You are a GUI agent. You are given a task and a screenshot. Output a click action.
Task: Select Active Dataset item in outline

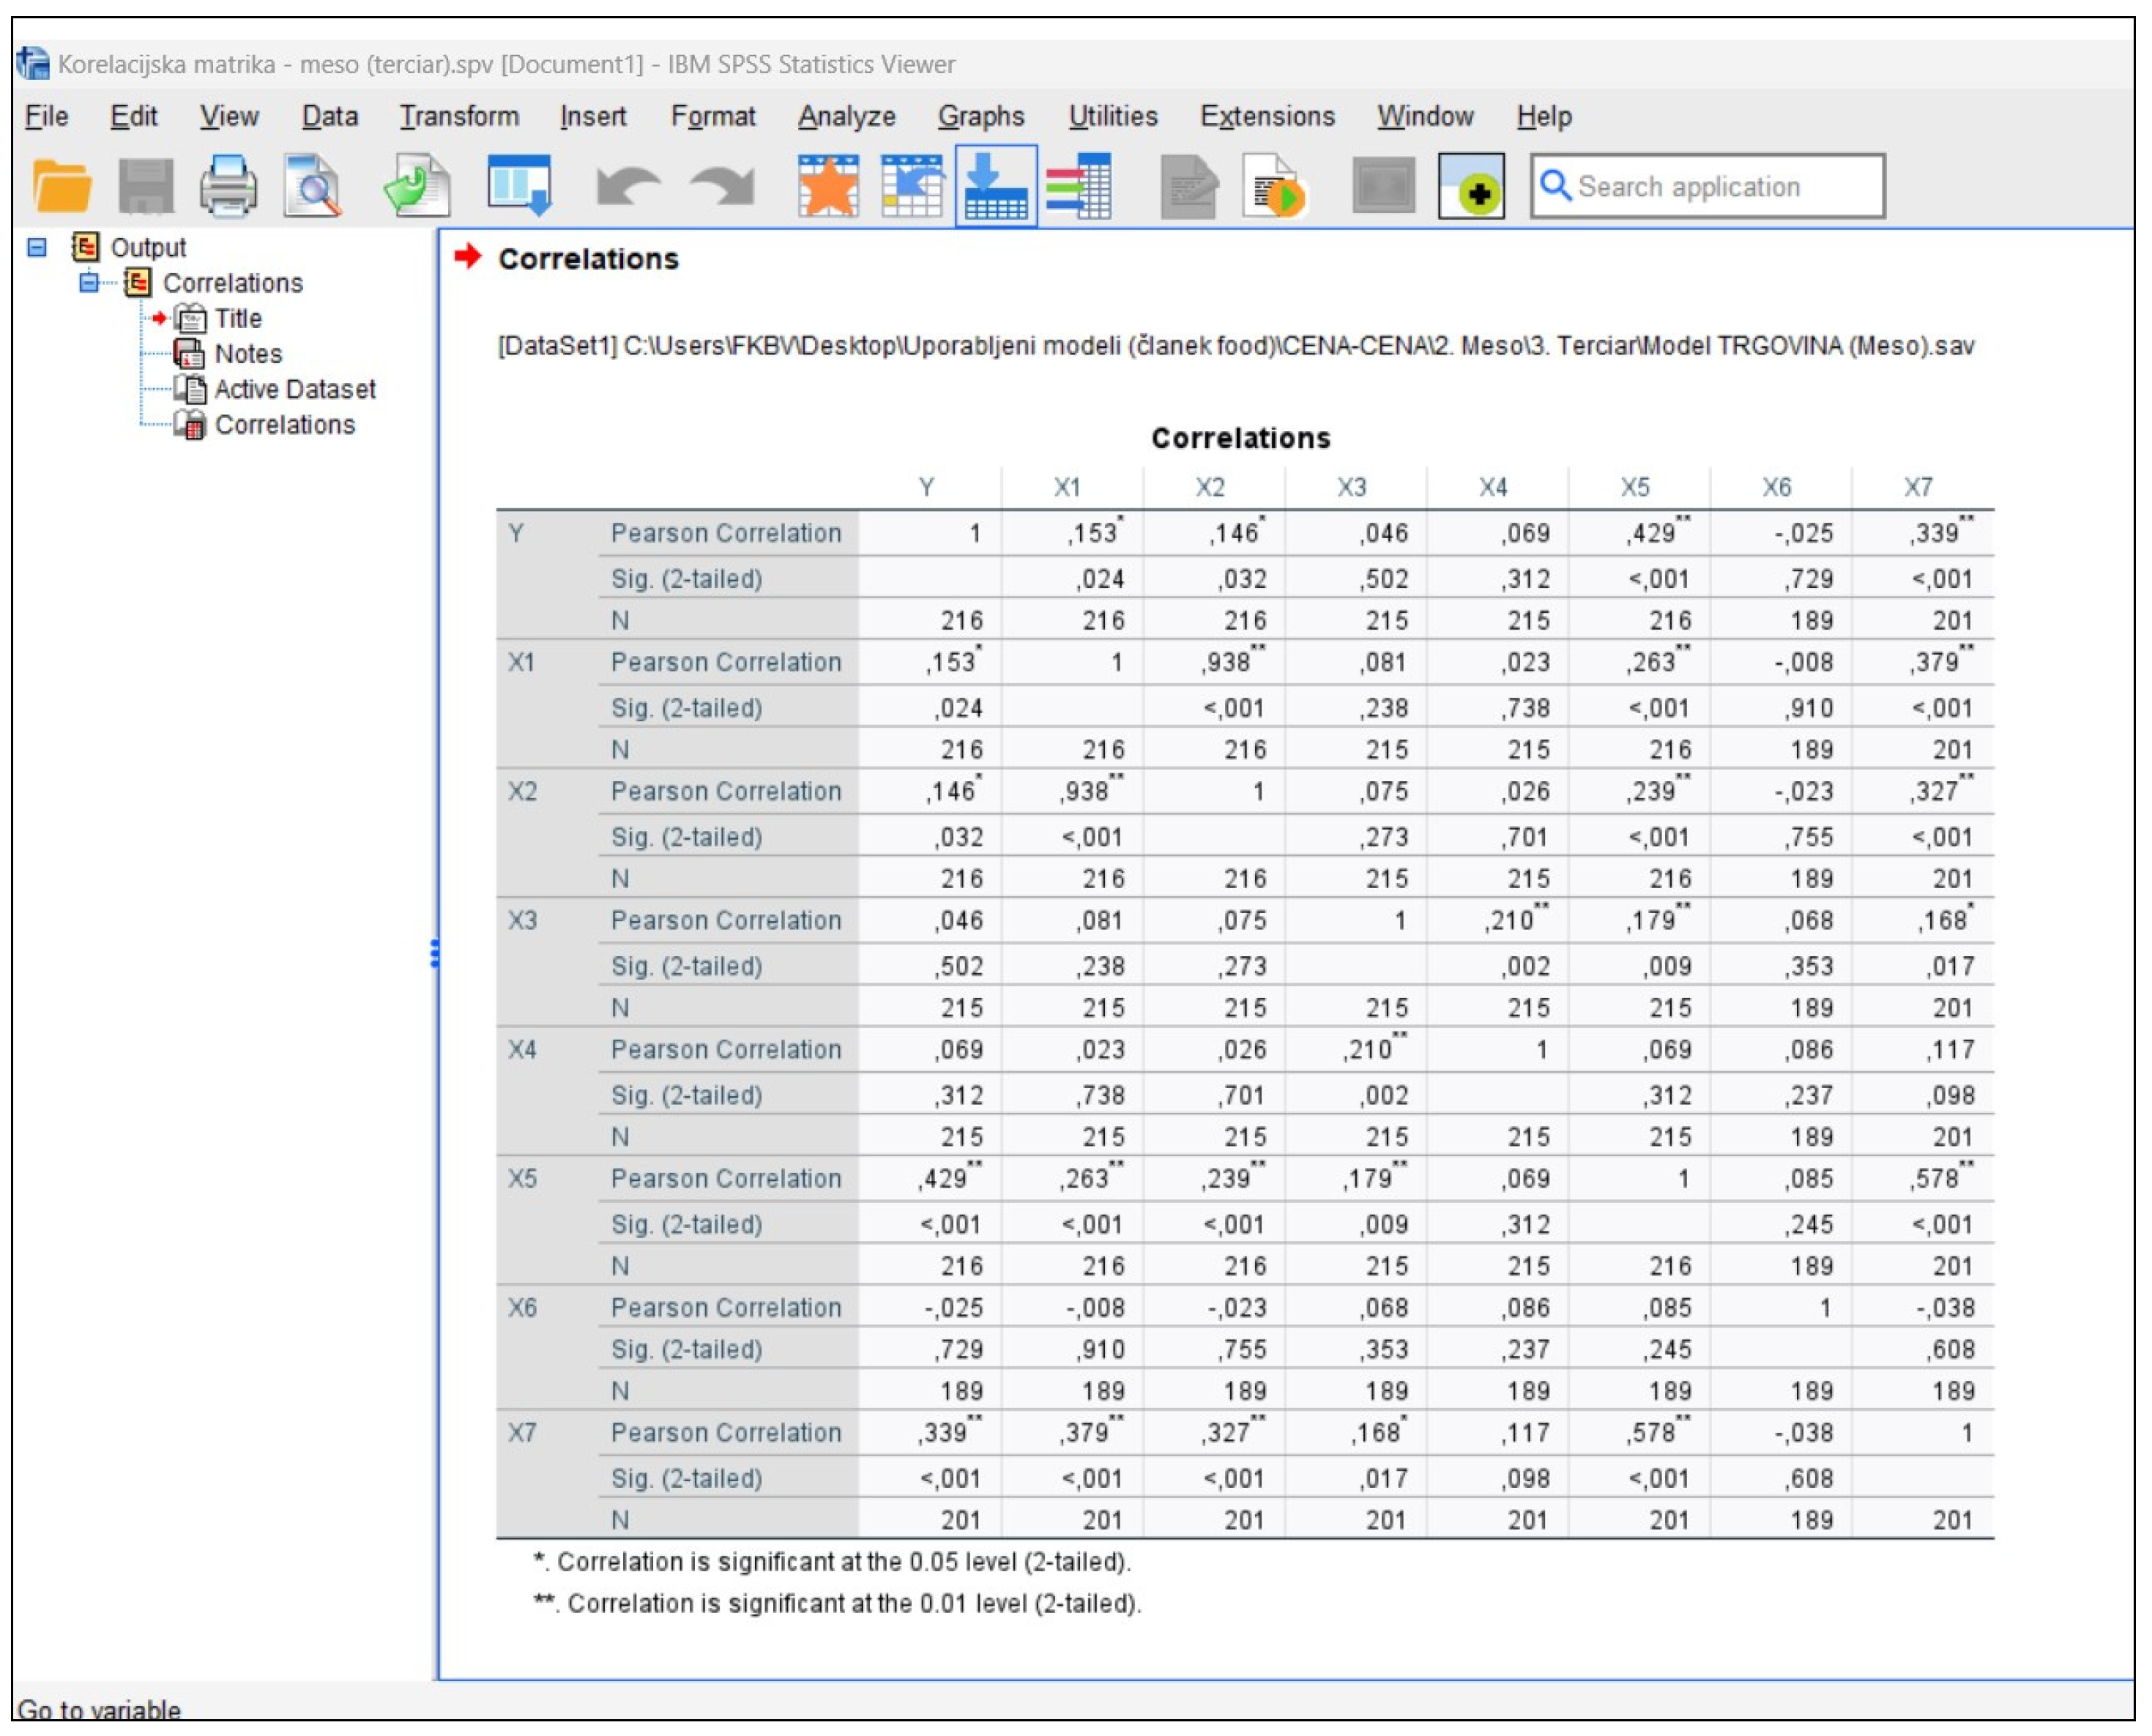click(x=294, y=389)
